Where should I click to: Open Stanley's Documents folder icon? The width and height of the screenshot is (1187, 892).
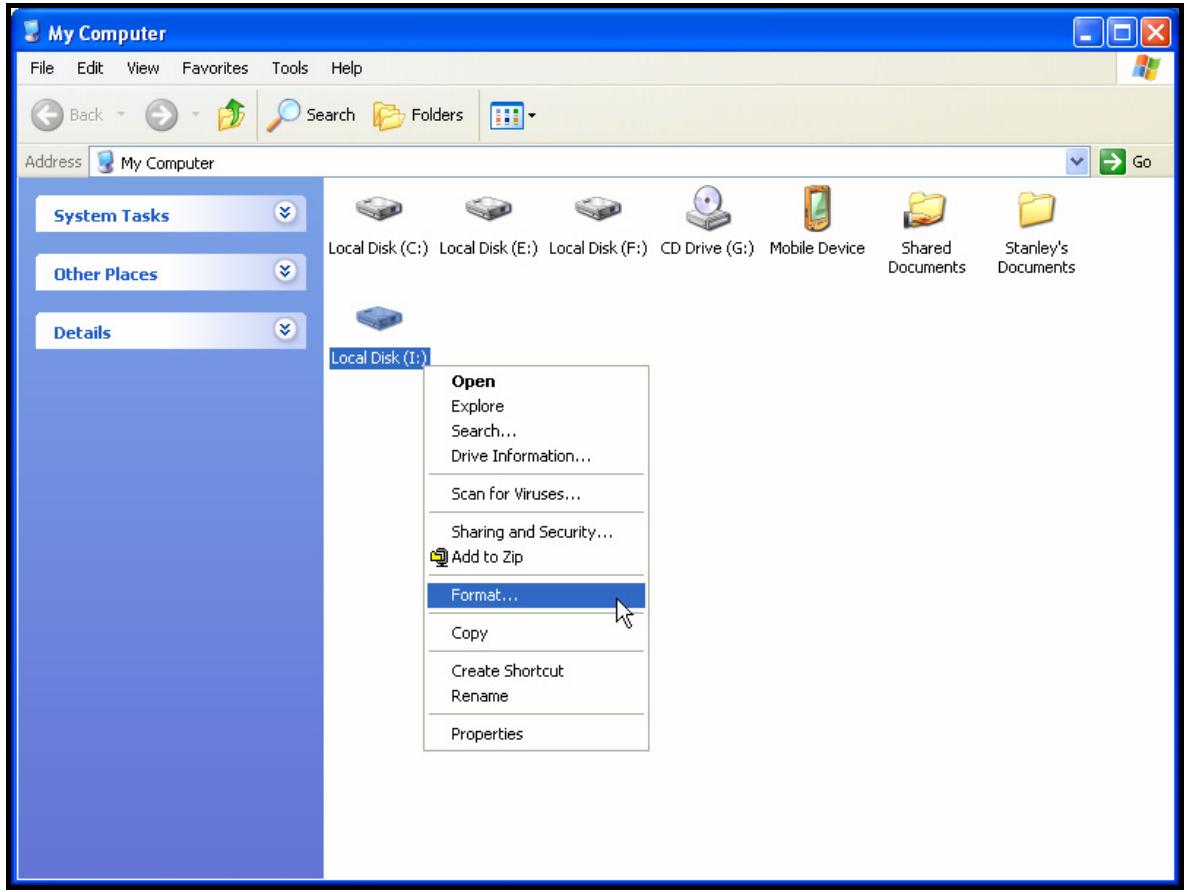(x=1036, y=209)
